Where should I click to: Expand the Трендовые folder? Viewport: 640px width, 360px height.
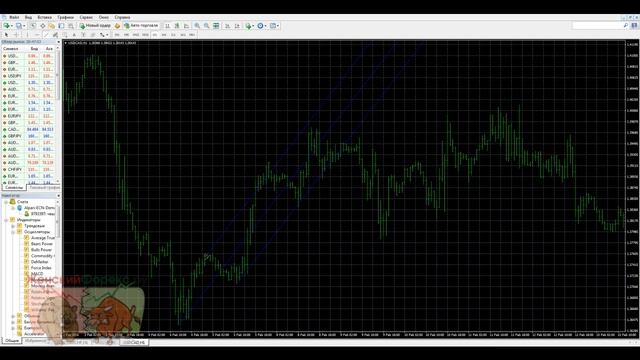[13, 226]
